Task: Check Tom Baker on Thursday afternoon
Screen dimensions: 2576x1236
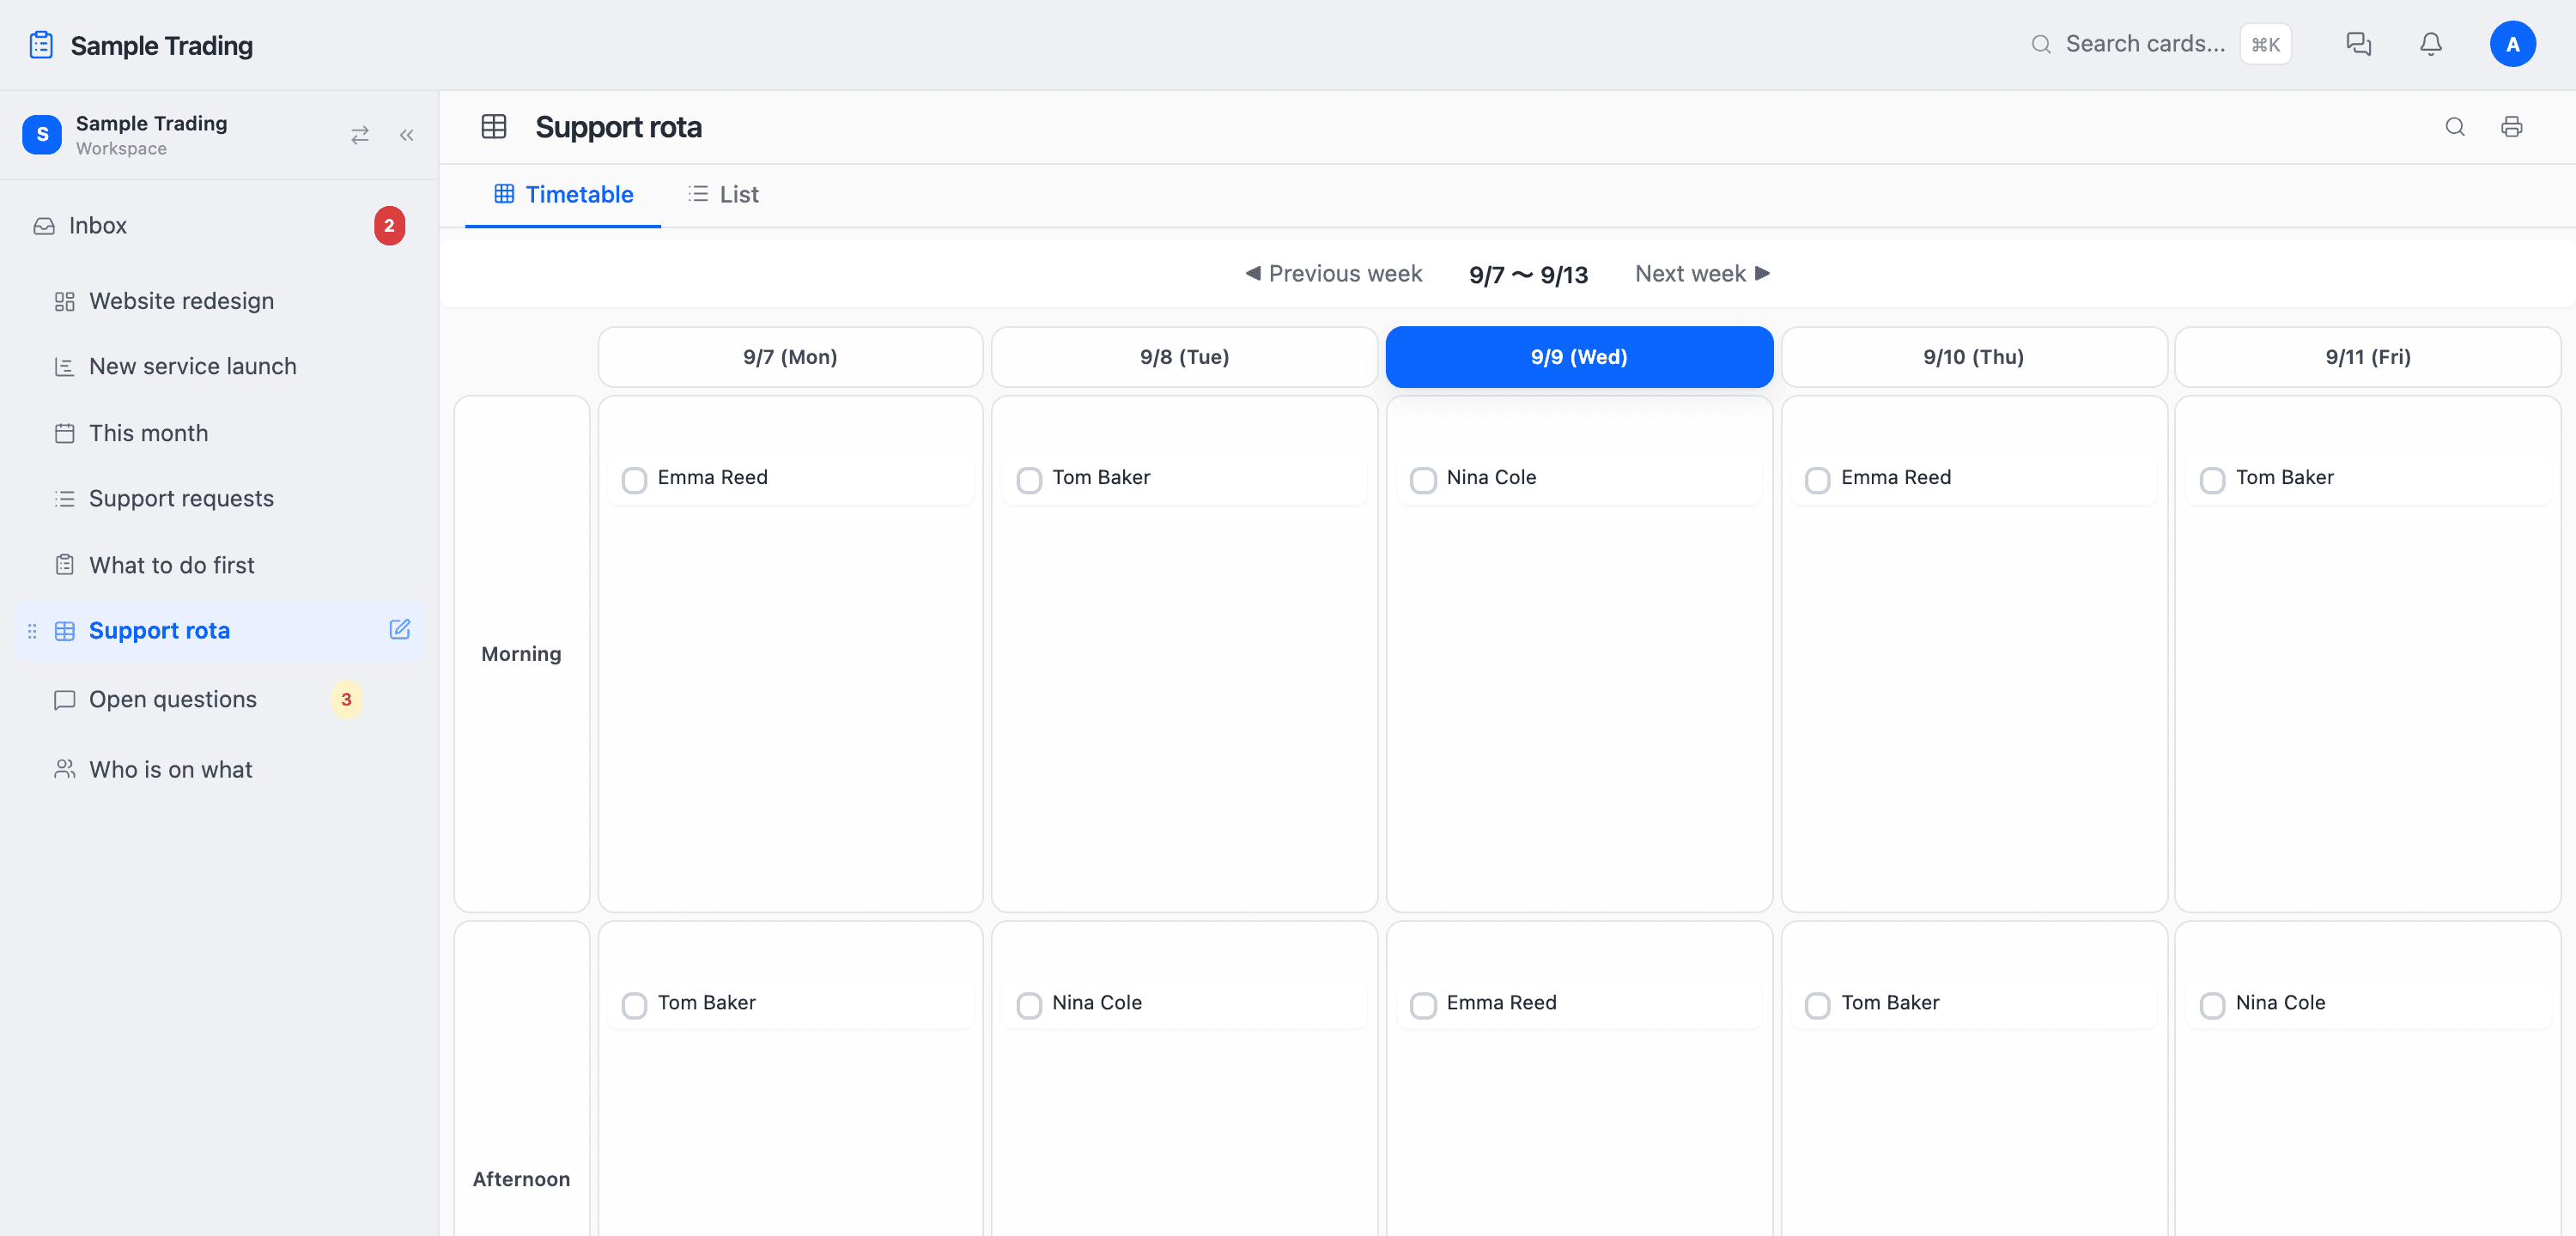Action: [x=1818, y=1005]
